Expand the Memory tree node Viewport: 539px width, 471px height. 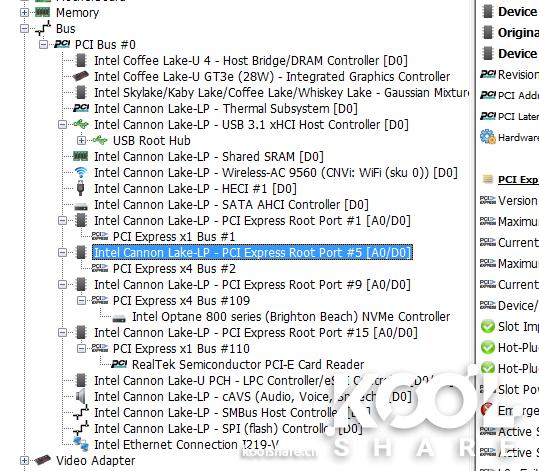(x=24, y=13)
